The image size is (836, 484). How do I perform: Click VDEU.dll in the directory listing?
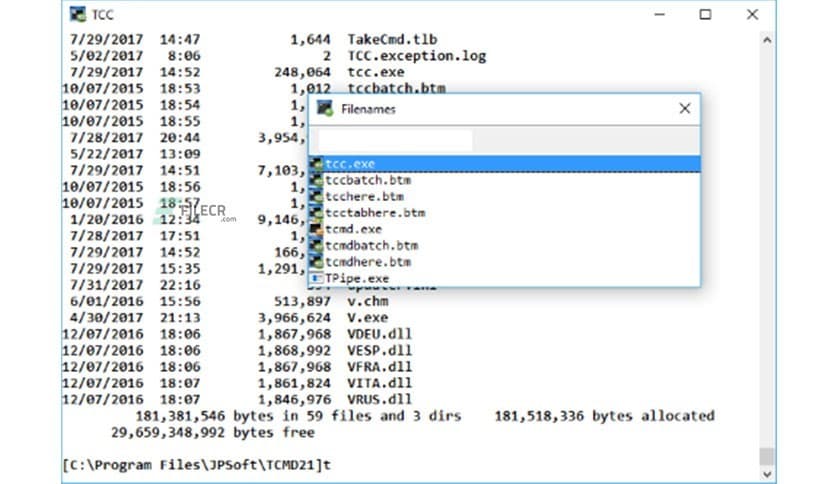(x=380, y=334)
